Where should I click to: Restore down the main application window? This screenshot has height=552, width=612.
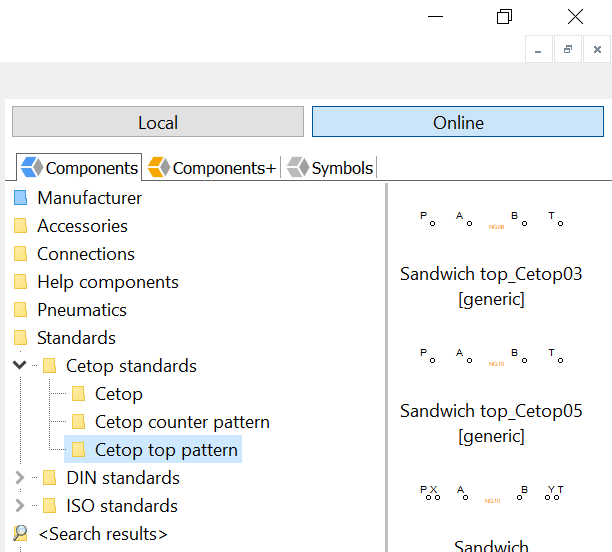point(504,16)
